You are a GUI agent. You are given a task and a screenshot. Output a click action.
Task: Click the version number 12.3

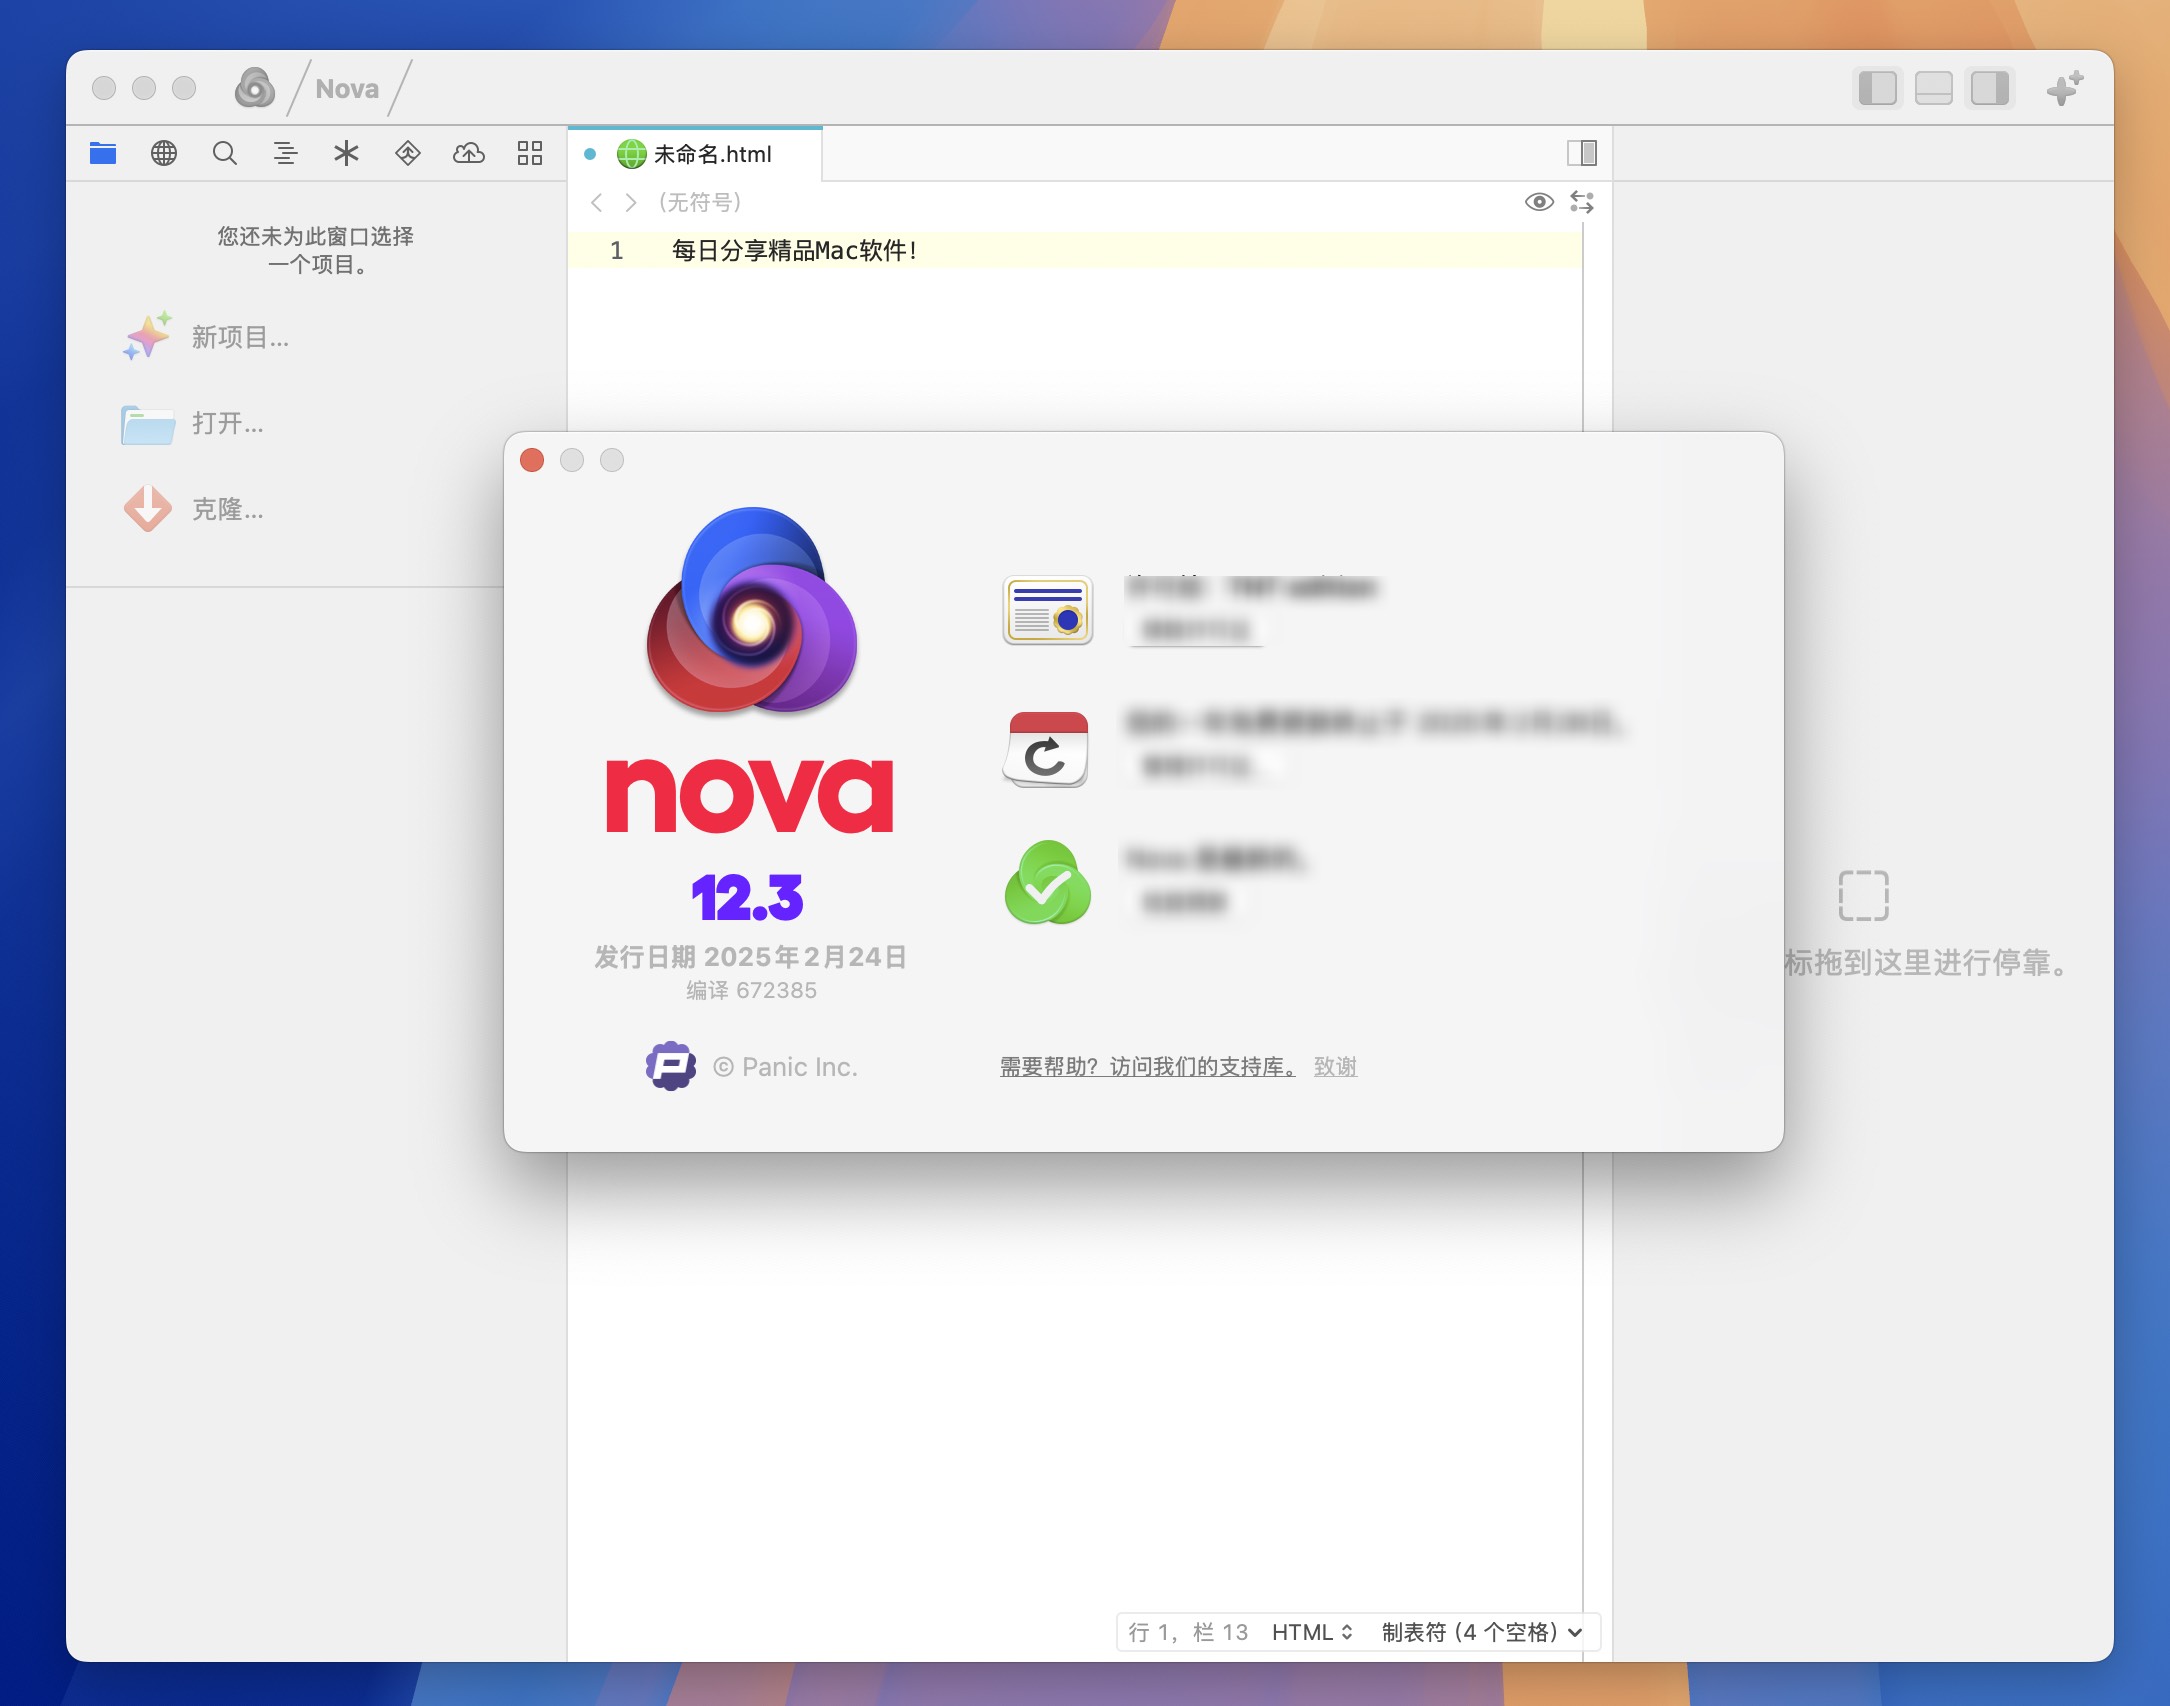(x=748, y=897)
